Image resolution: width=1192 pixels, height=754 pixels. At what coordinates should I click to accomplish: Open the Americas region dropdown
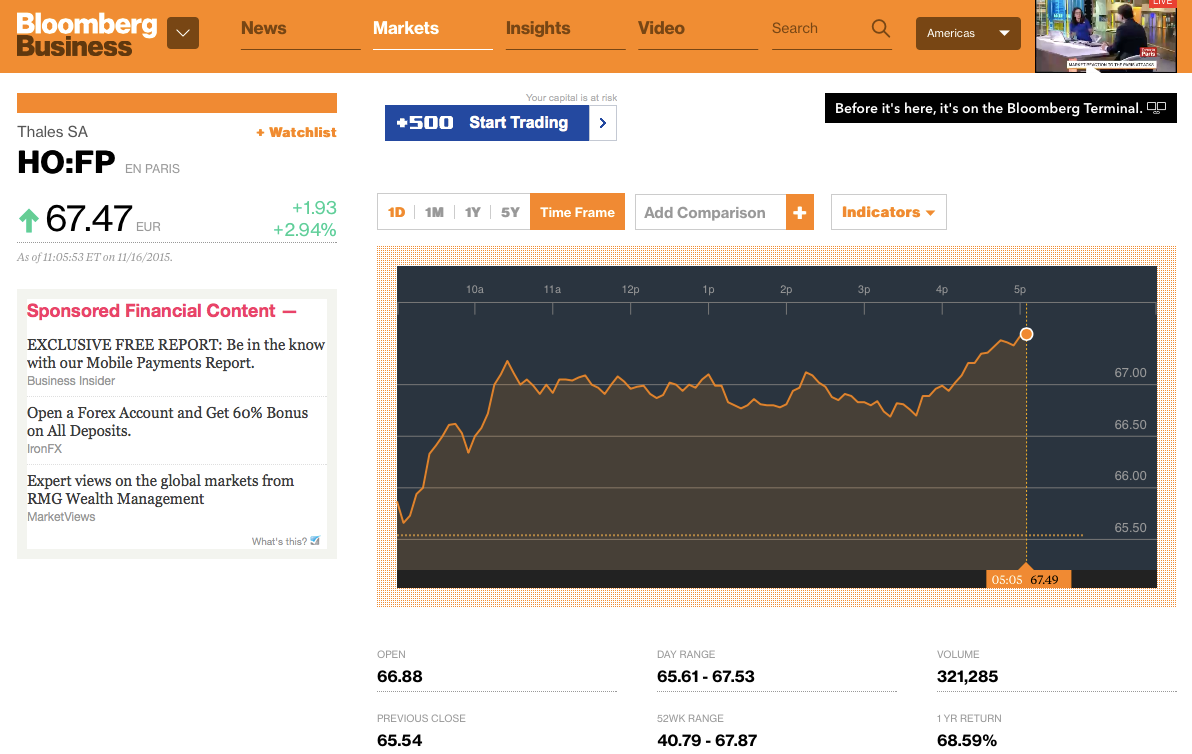tap(967, 33)
